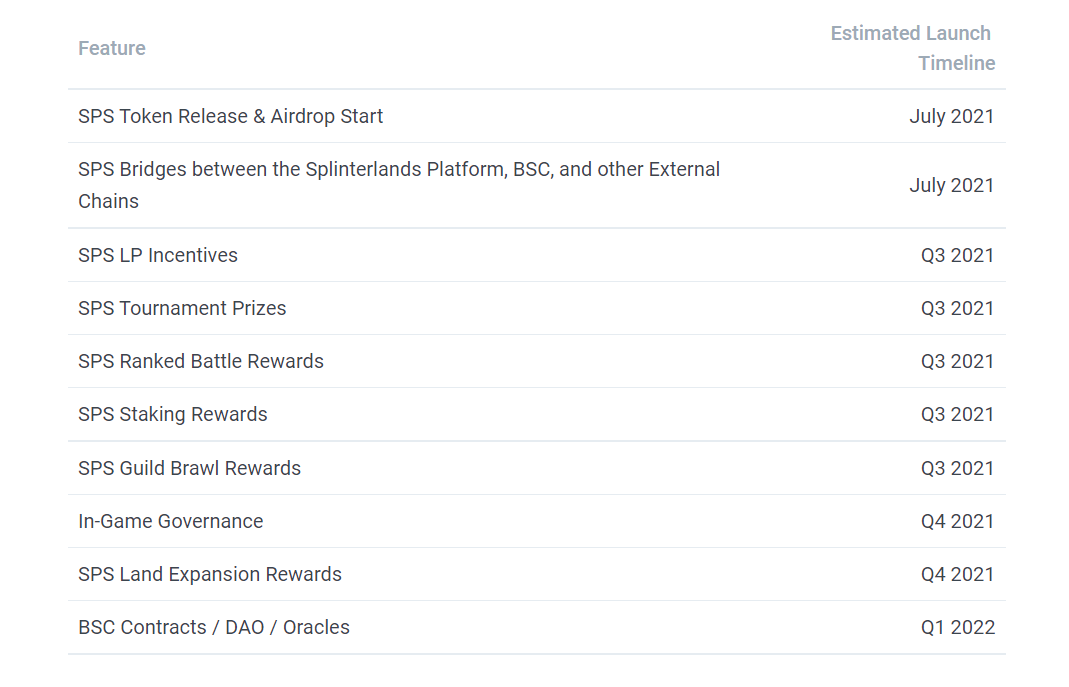Select the SPS Land Expansion Rewards entry
The width and height of the screenshot is (1069, 687).
tap(210, 574)
